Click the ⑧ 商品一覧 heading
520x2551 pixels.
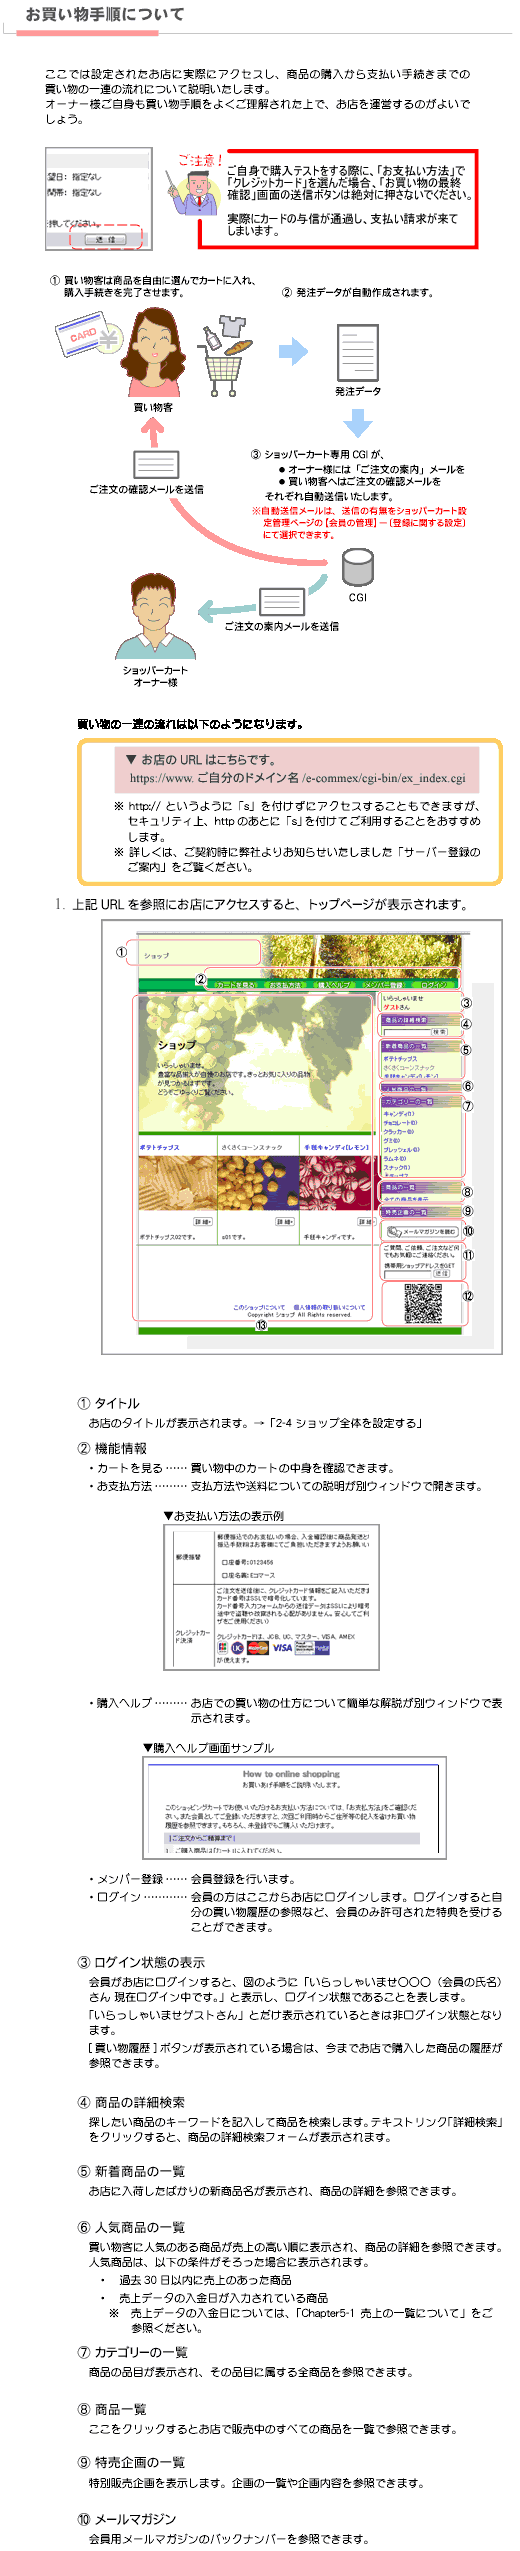click(x=112, y=2409)
